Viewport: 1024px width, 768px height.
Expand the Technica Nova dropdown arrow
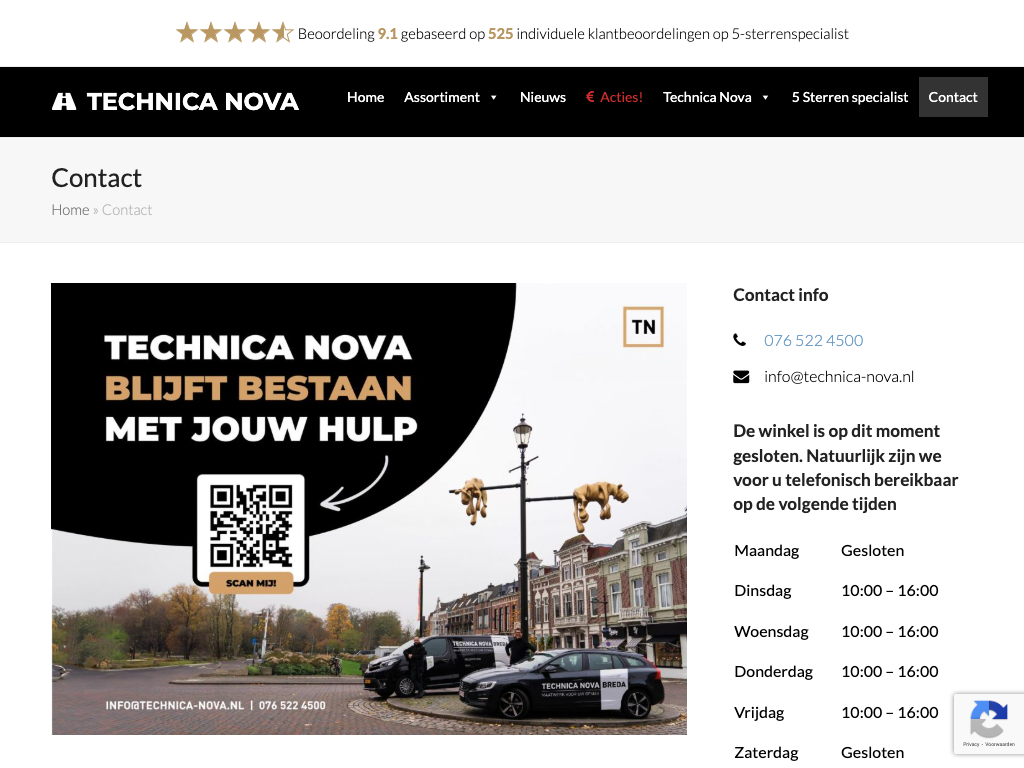pyautogui.click(x=765, y=98)
